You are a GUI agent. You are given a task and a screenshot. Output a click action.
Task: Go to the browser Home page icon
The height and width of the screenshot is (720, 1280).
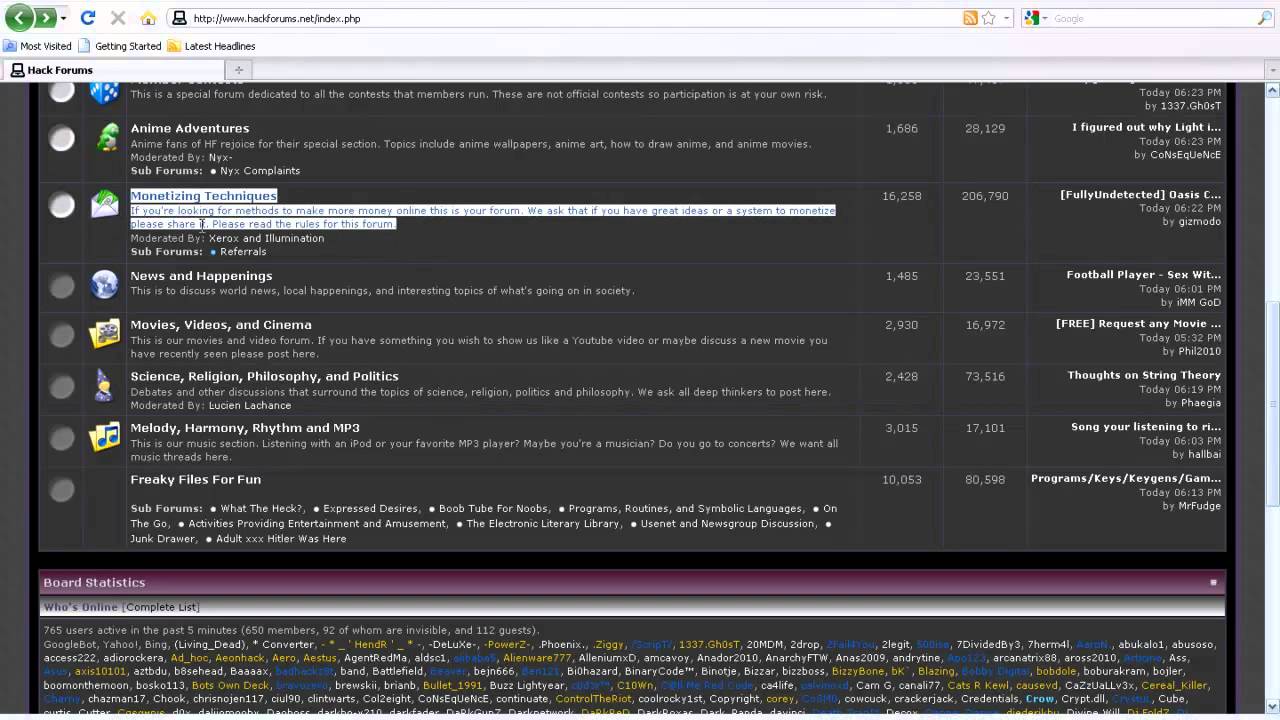[148, 18]
